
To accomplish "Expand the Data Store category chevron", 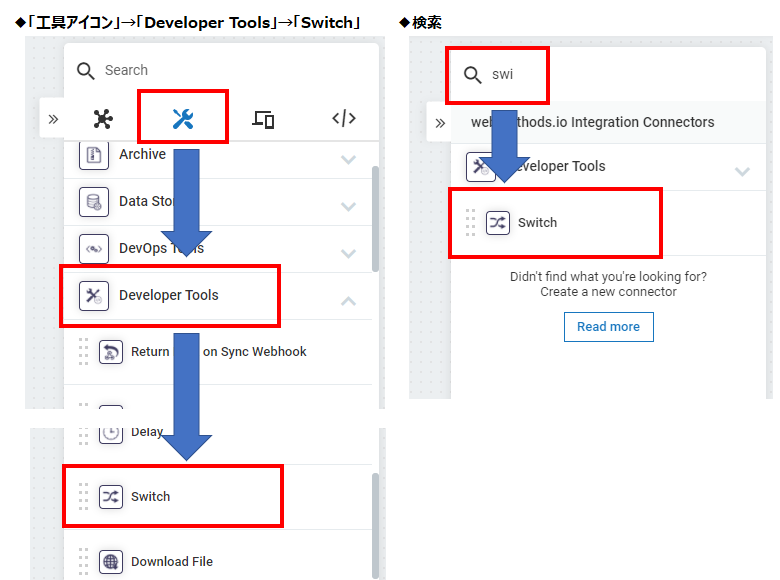I will pyautogui.click(x=348, y=206).
